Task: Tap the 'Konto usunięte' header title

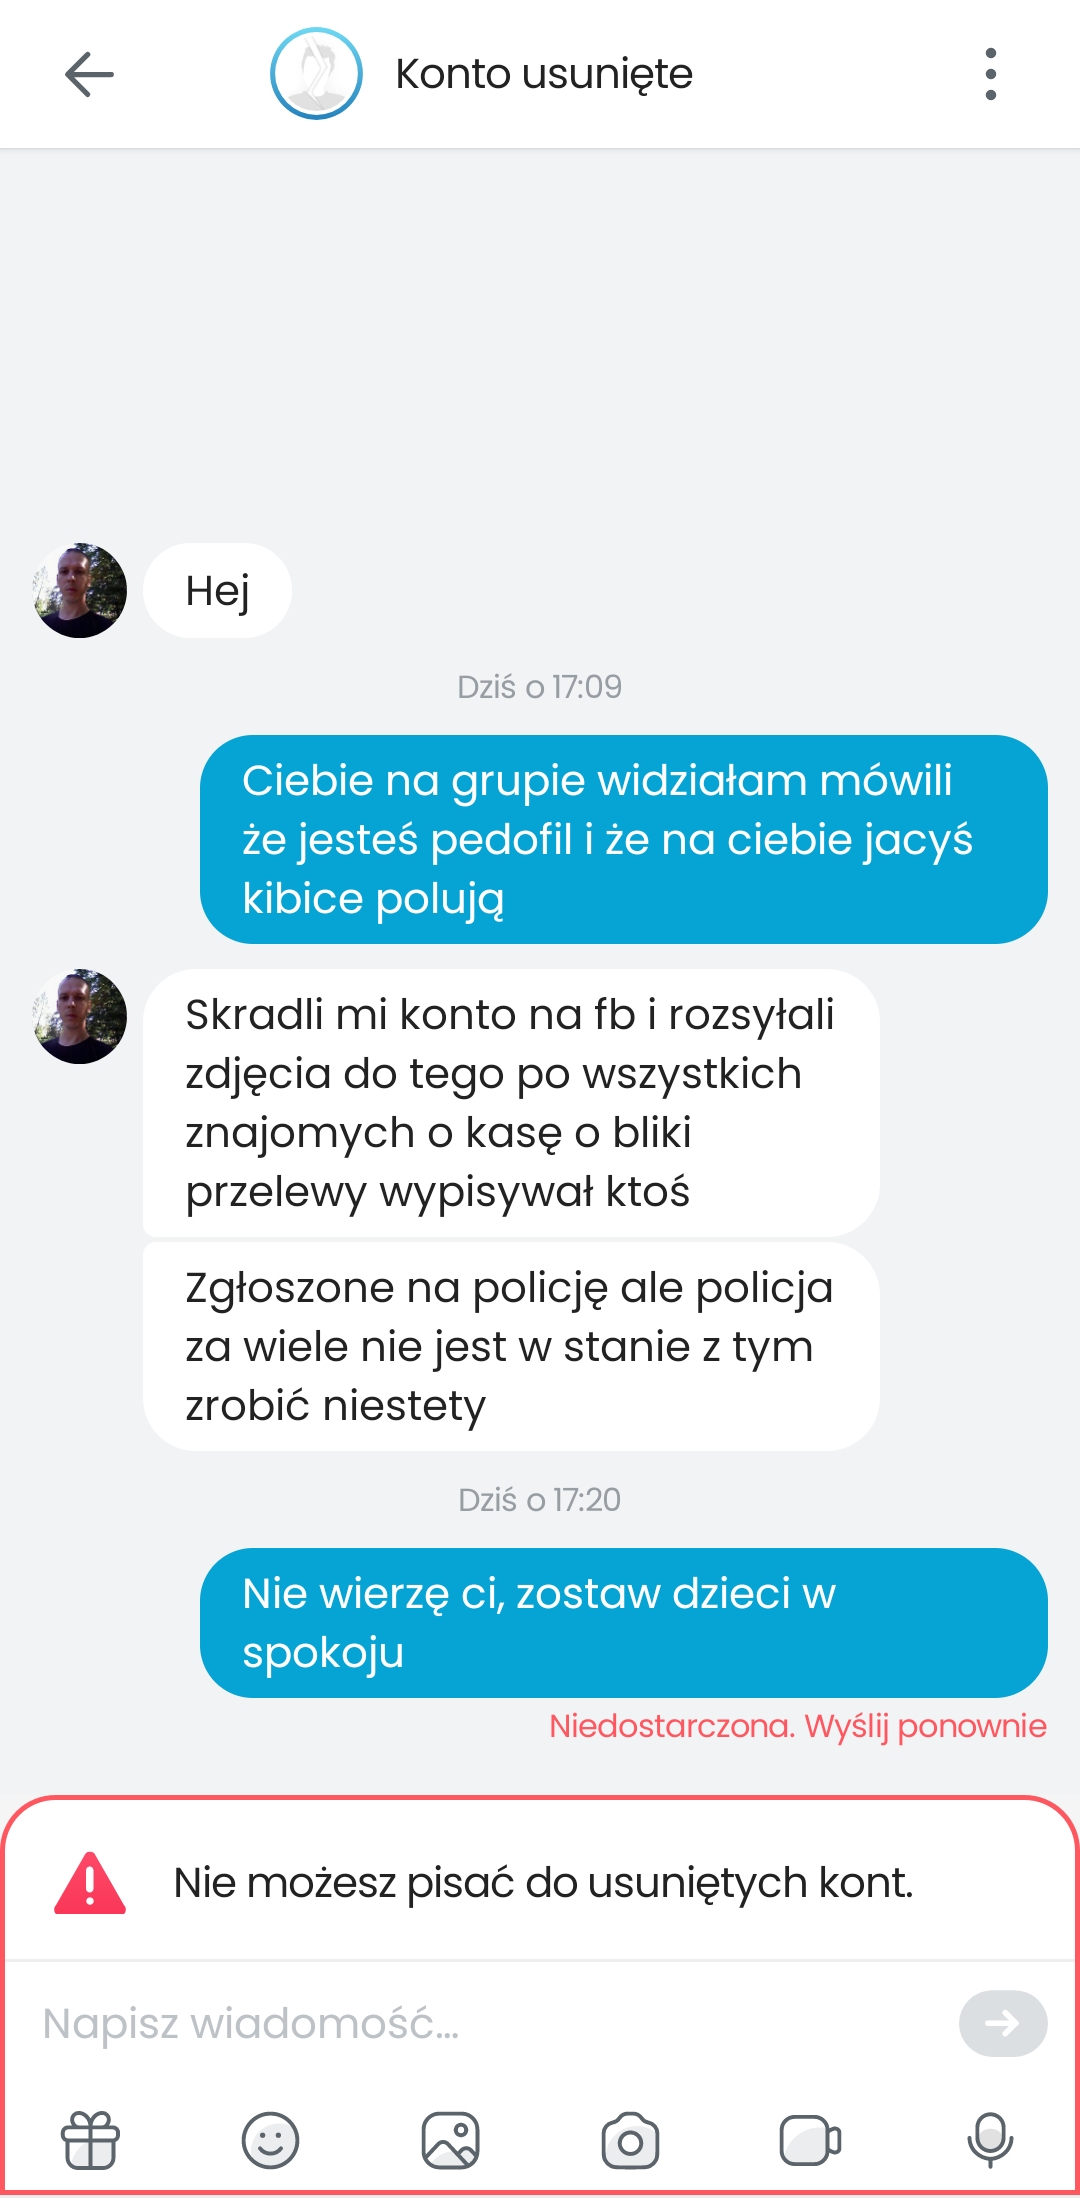Action: [544, 74]
